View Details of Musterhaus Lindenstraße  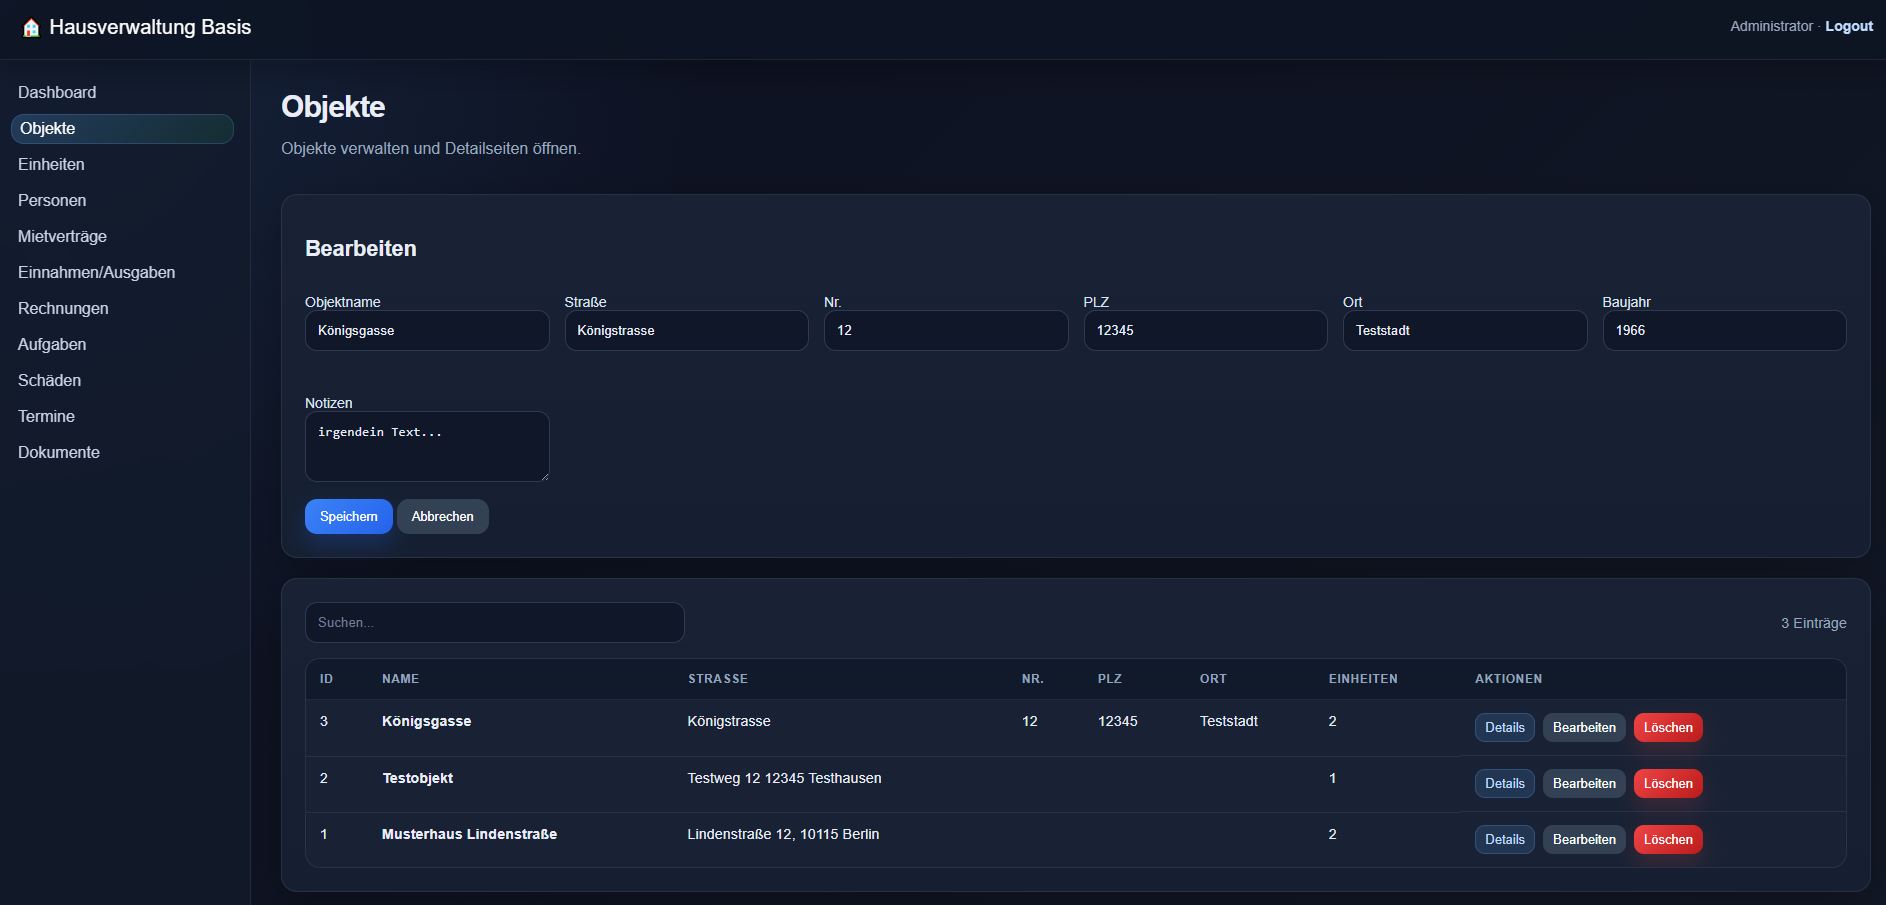pos(1504,839)
